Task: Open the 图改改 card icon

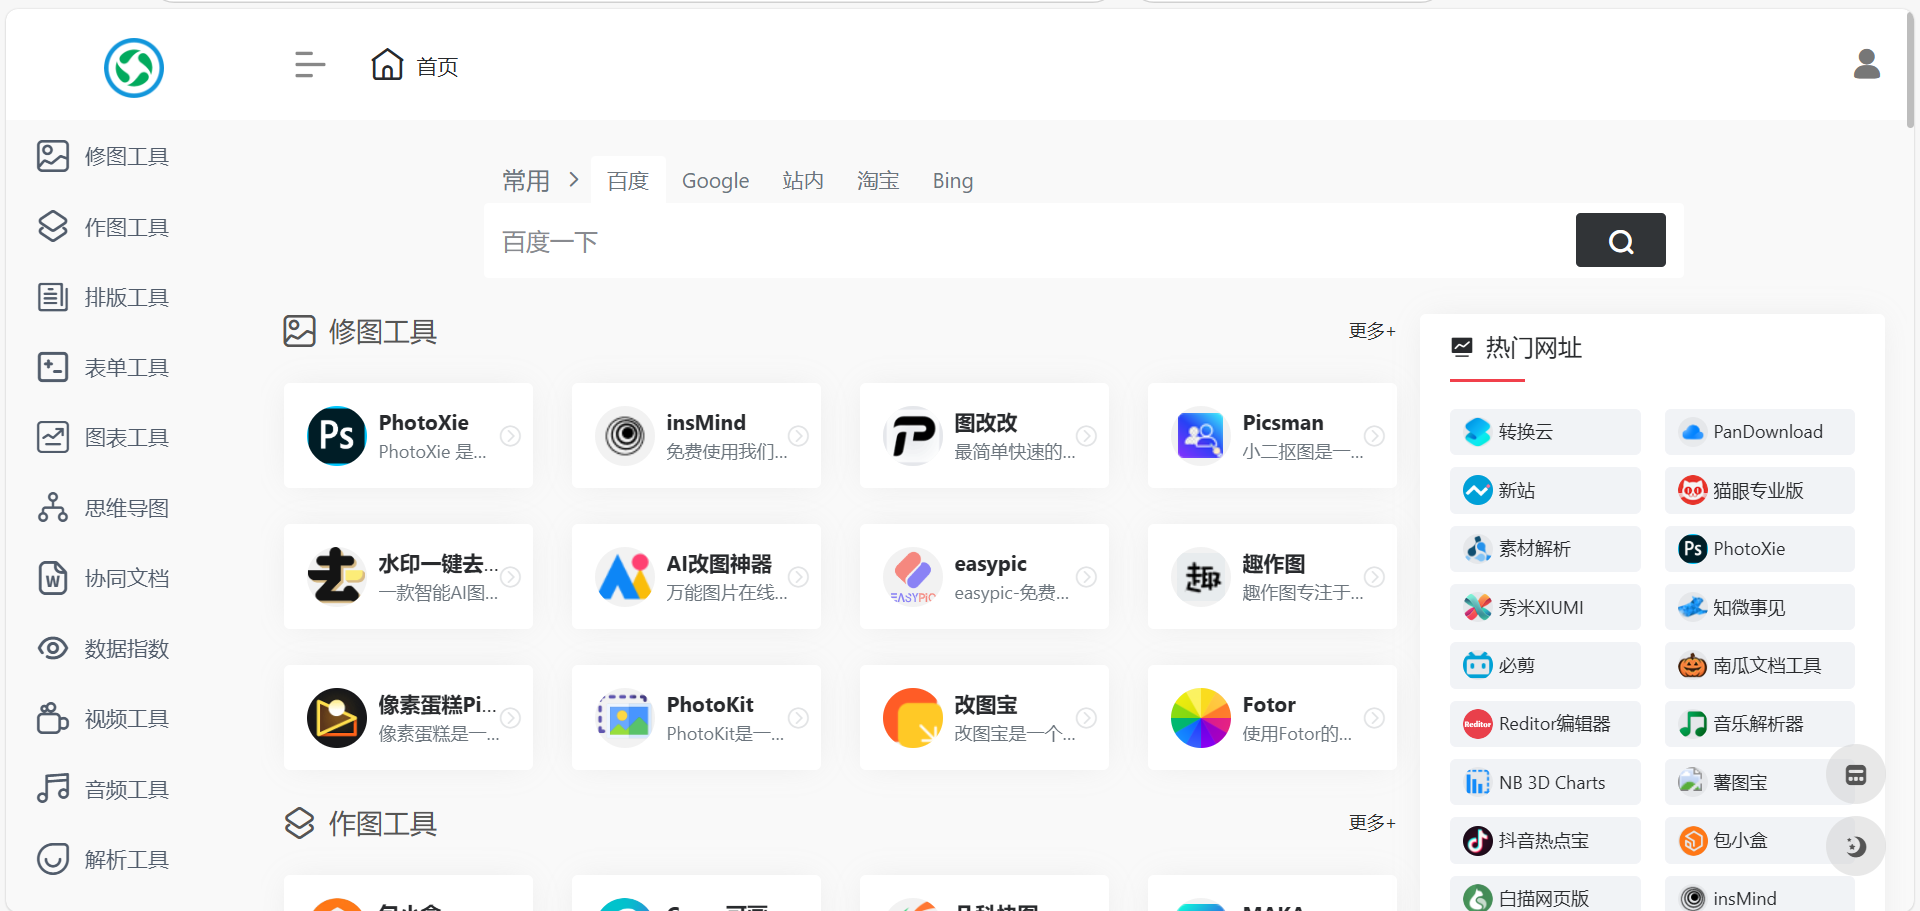Action: pyautogui.click(x=912, y=436)
